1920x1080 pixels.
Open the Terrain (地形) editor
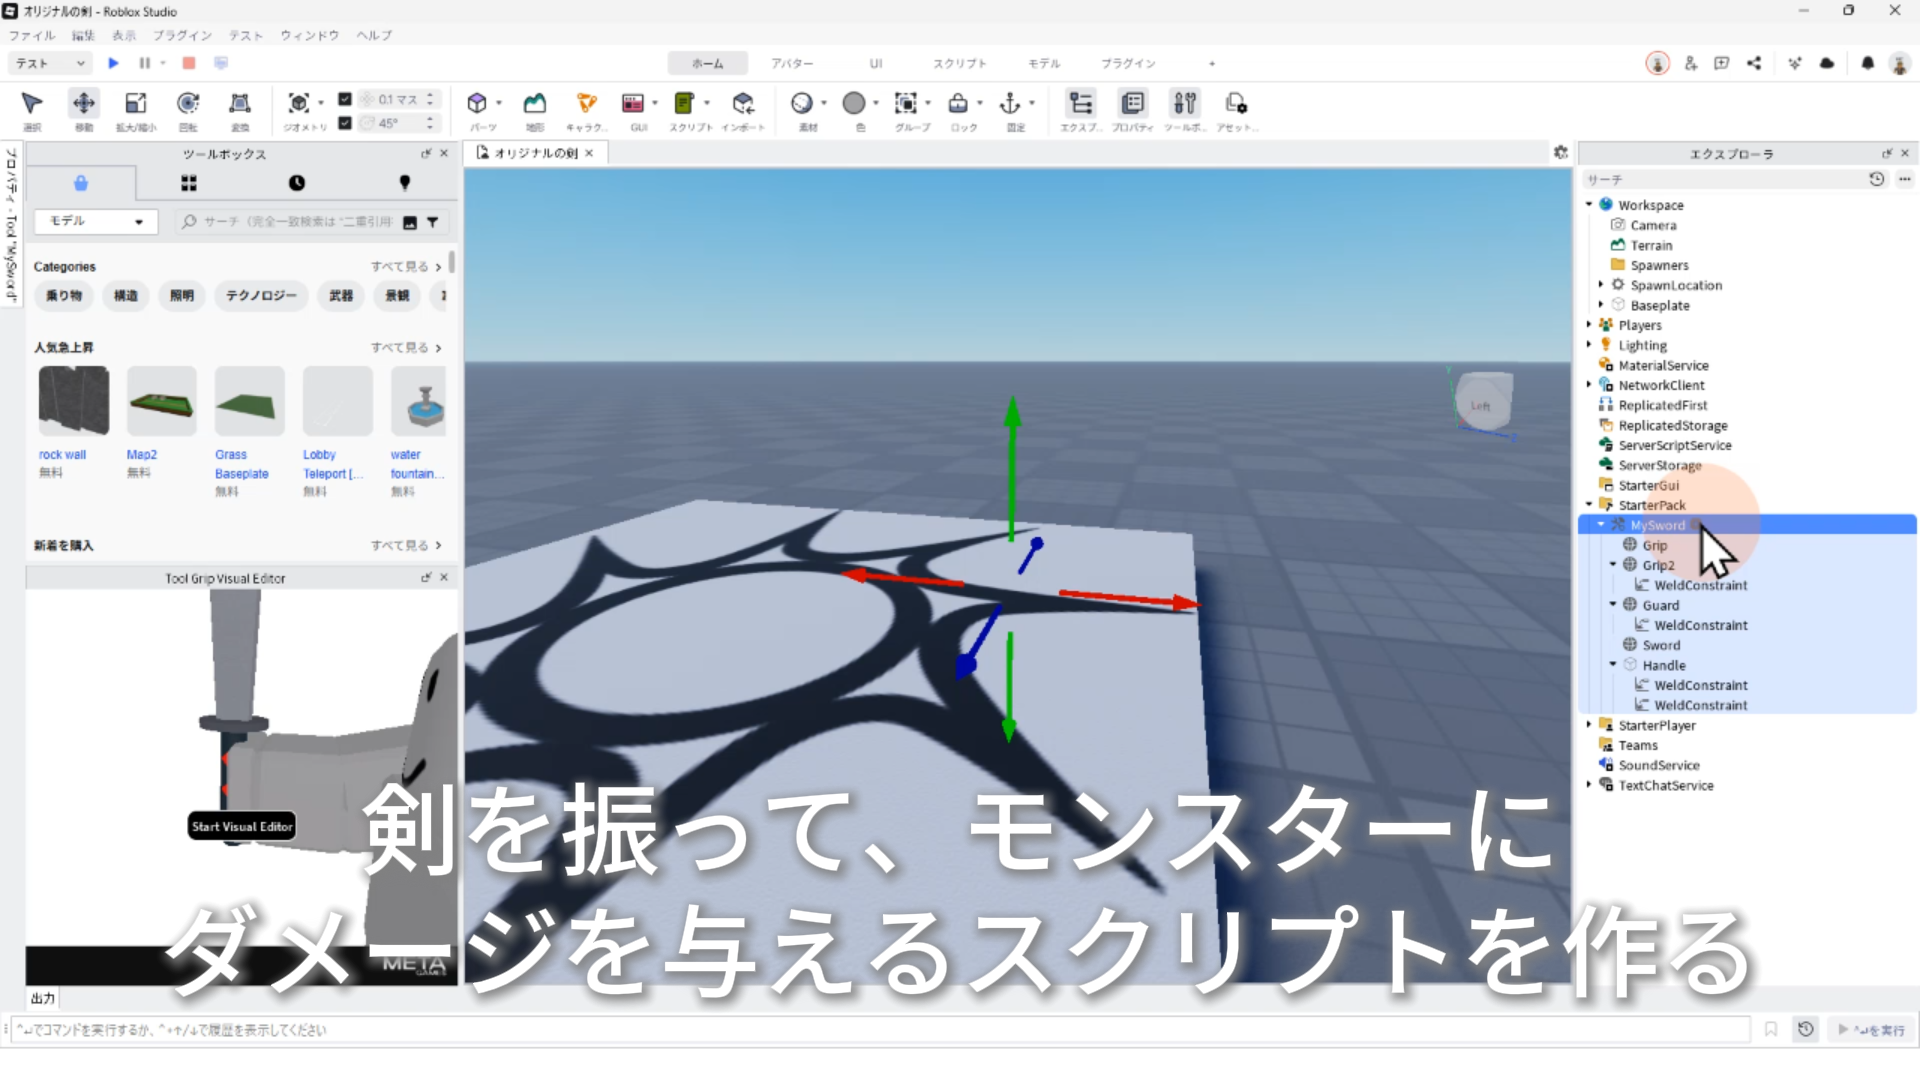pos(535,103)
